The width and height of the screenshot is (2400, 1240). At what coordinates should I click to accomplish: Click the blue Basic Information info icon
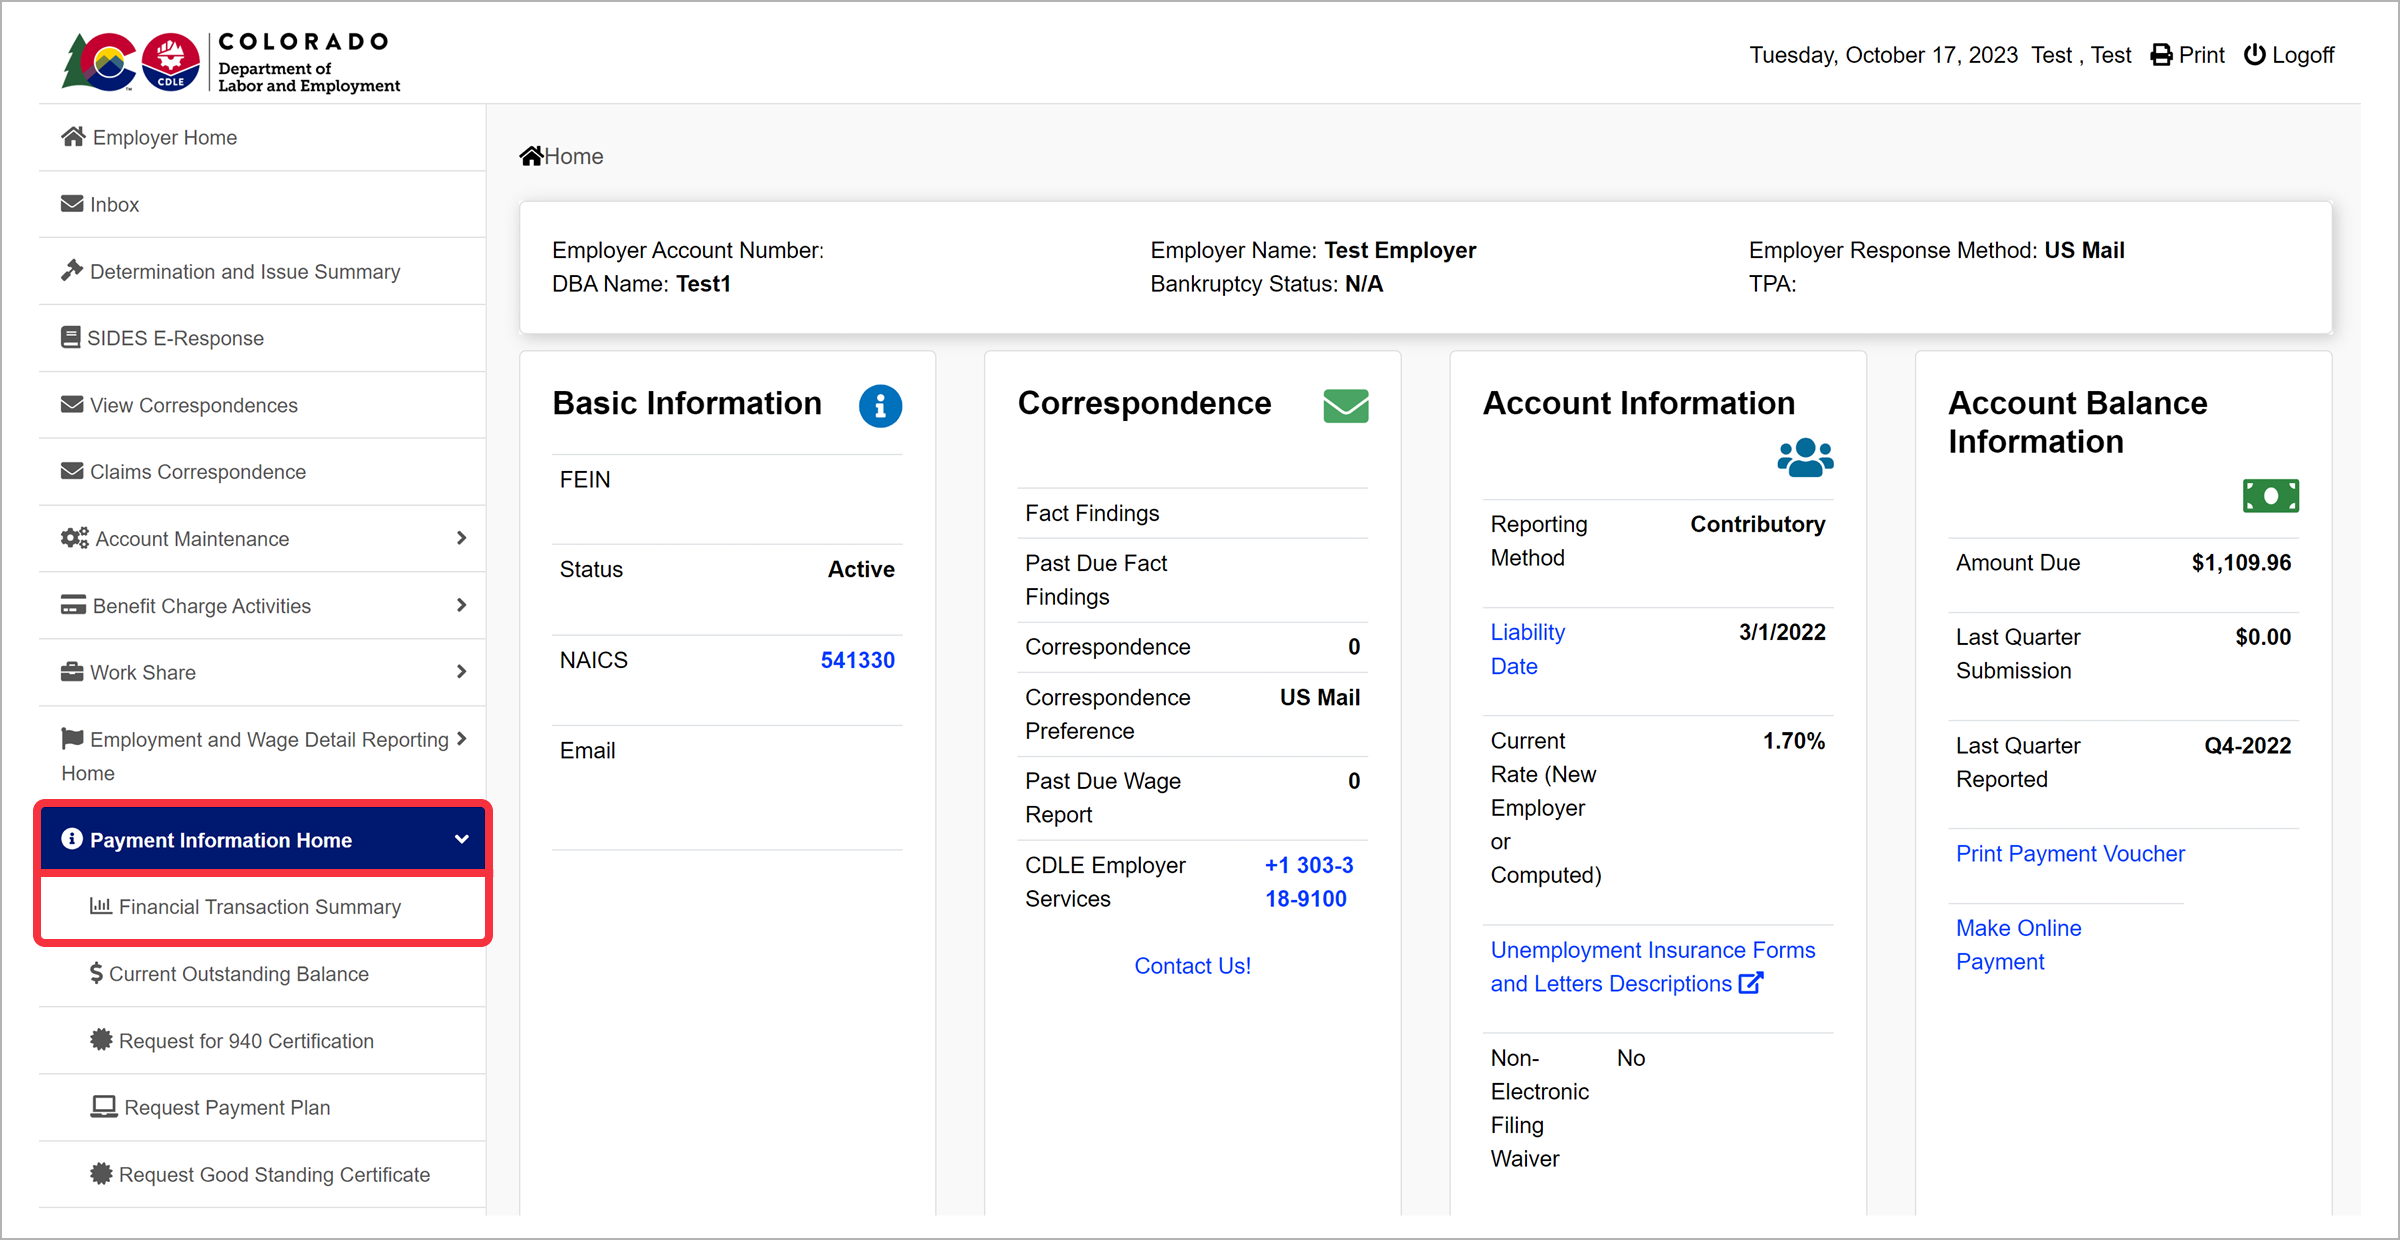pos(880,406)
